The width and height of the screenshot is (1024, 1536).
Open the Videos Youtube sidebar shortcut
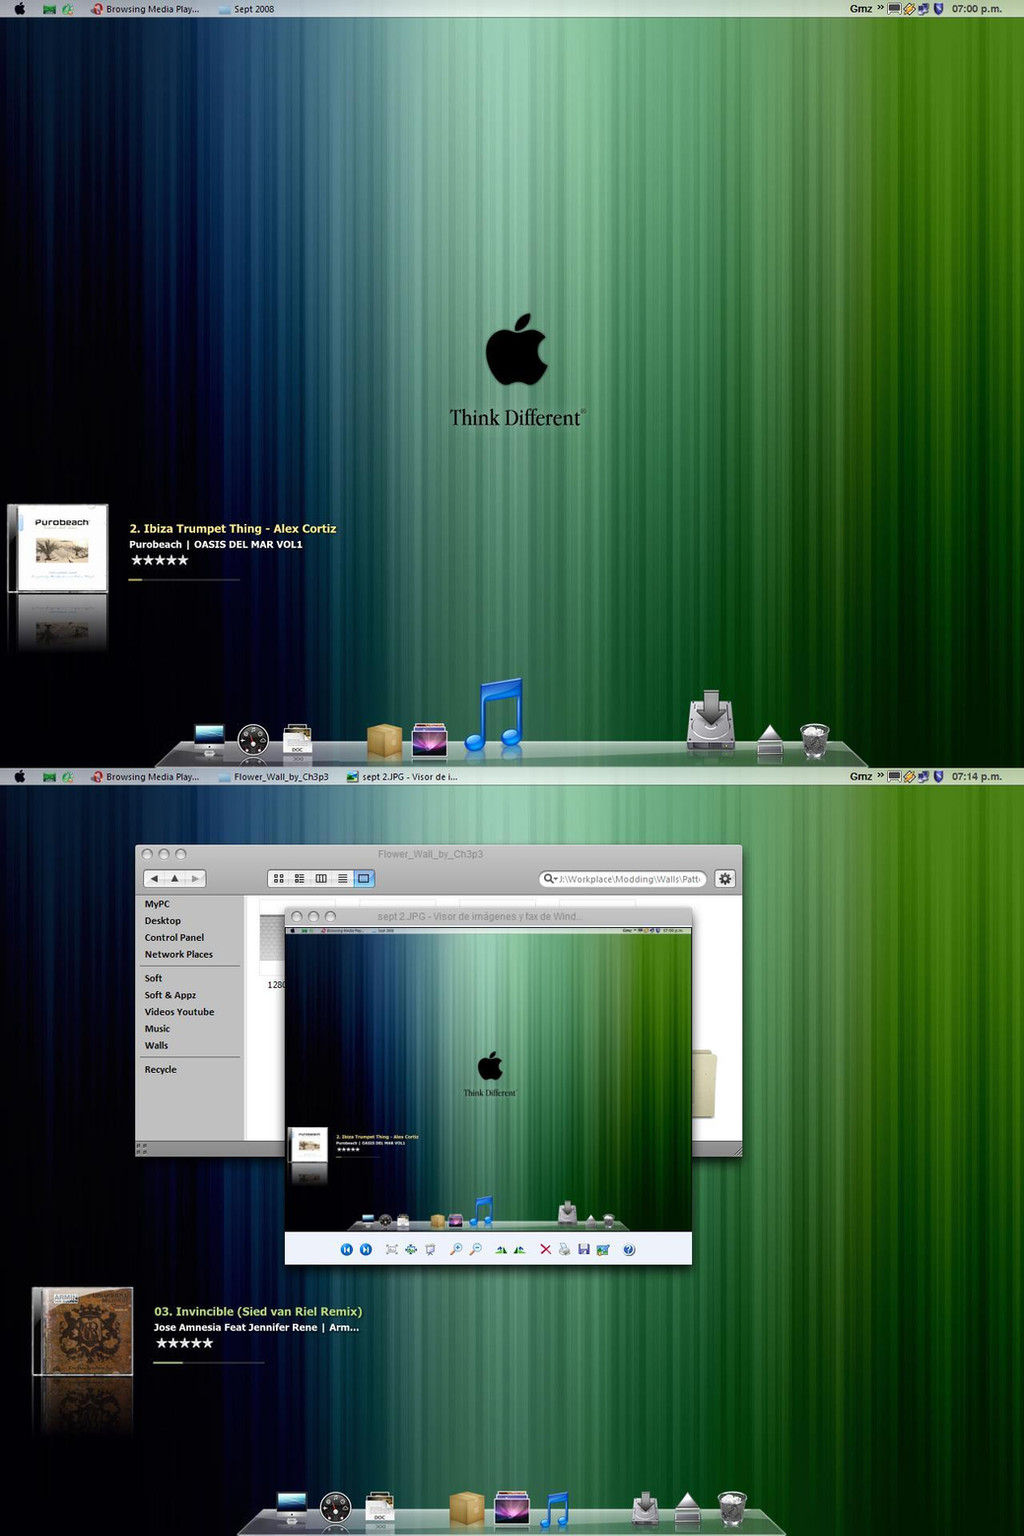[x=179, y=1012]
